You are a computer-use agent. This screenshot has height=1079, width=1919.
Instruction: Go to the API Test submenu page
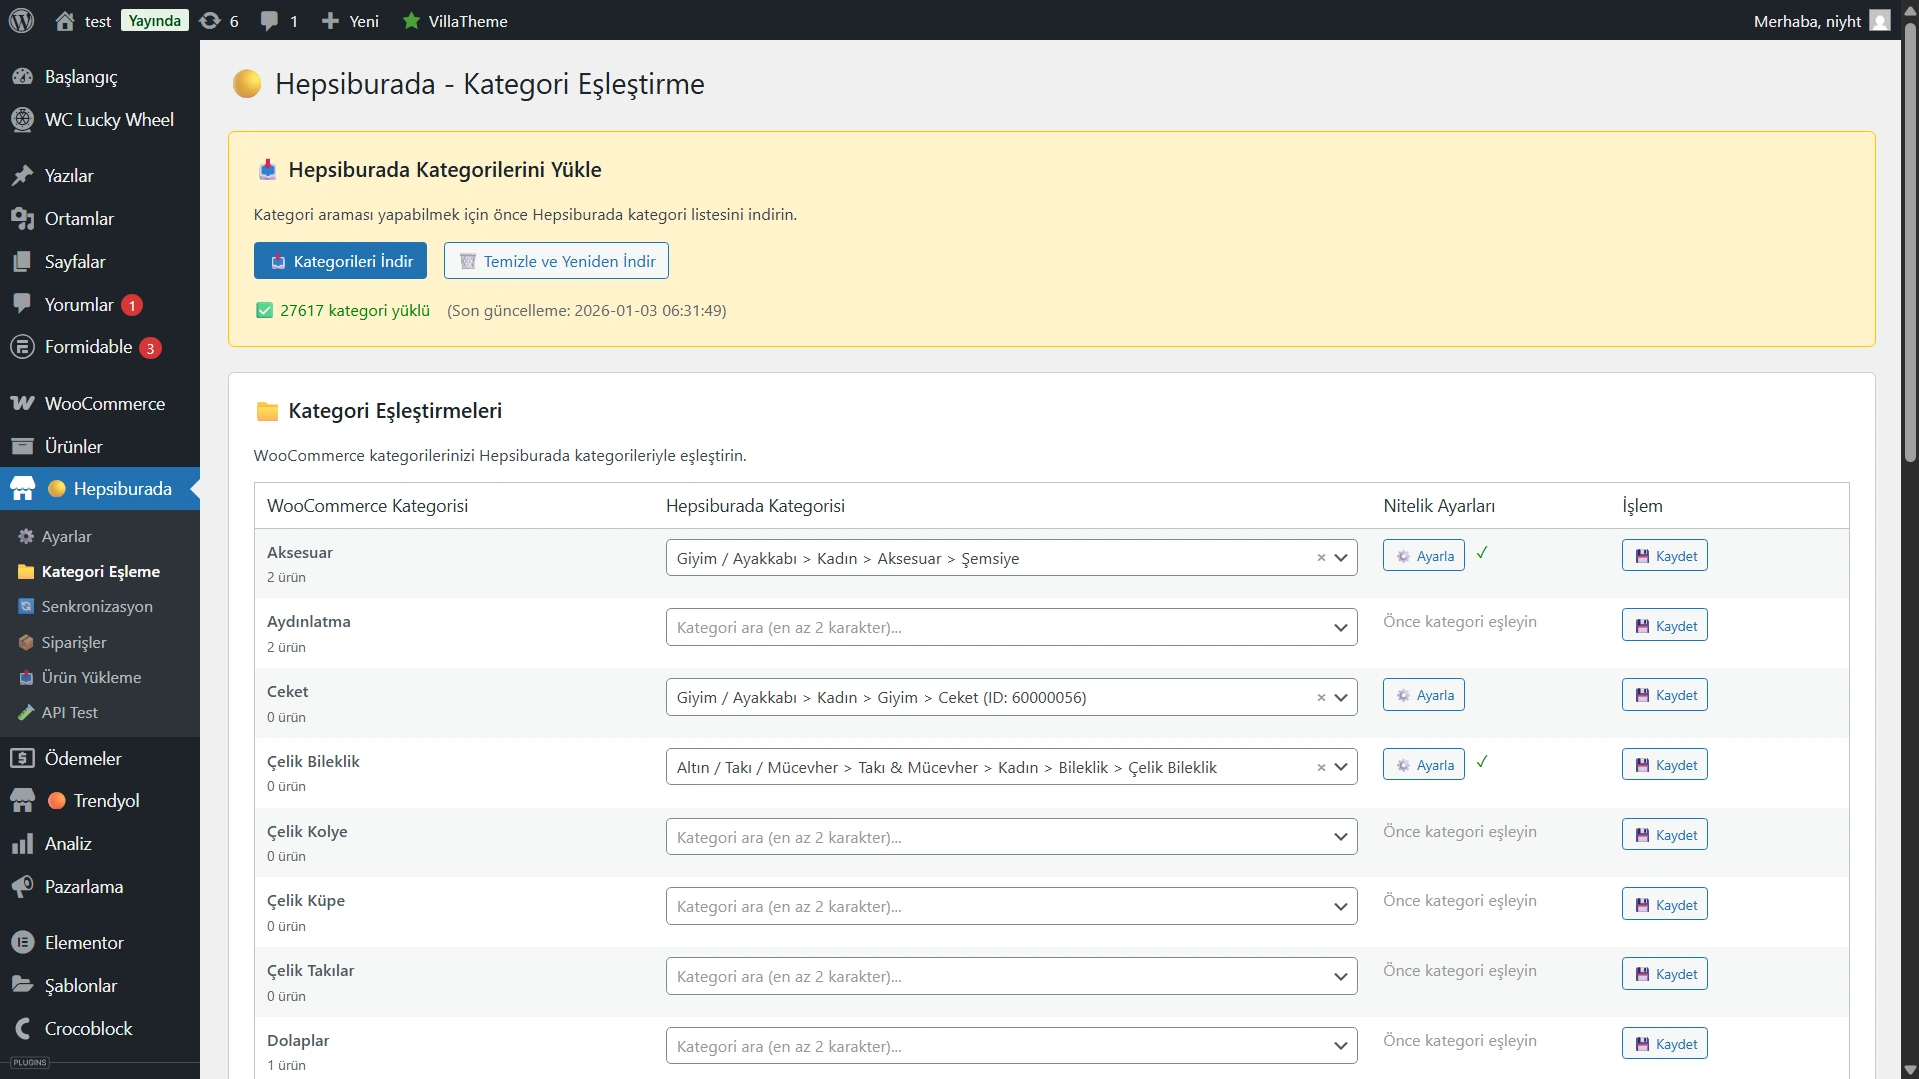[x=69, y=712]
